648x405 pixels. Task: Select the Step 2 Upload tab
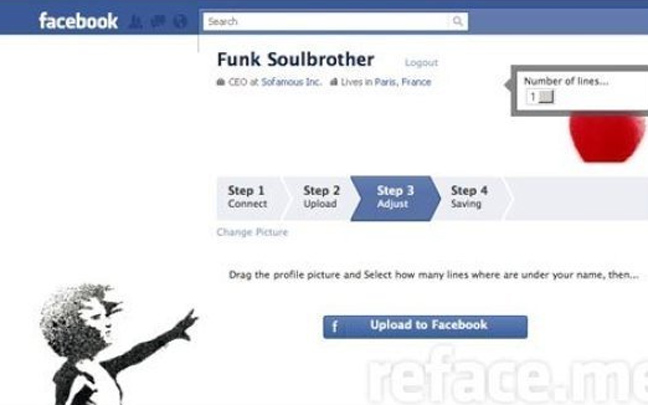(320, 198)
